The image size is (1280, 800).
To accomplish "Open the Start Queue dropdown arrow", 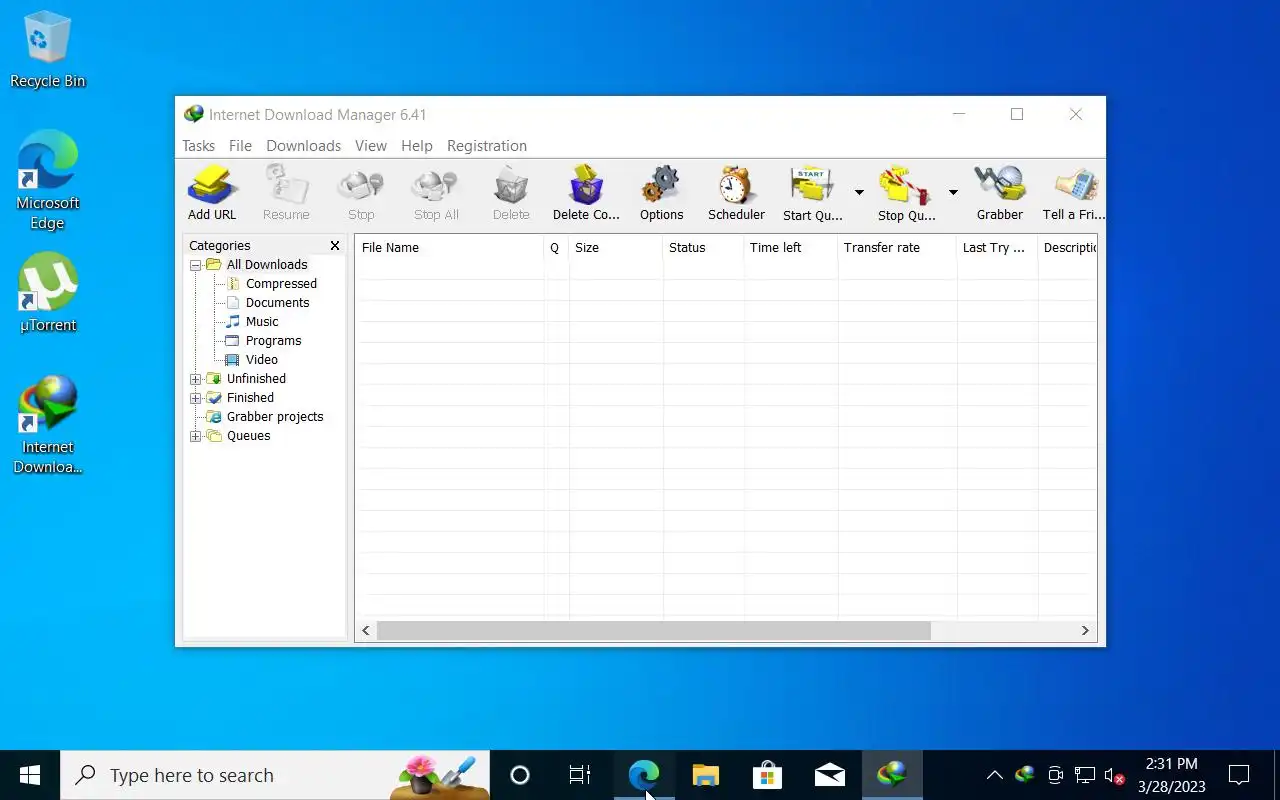I will click(x=859, y=192).
